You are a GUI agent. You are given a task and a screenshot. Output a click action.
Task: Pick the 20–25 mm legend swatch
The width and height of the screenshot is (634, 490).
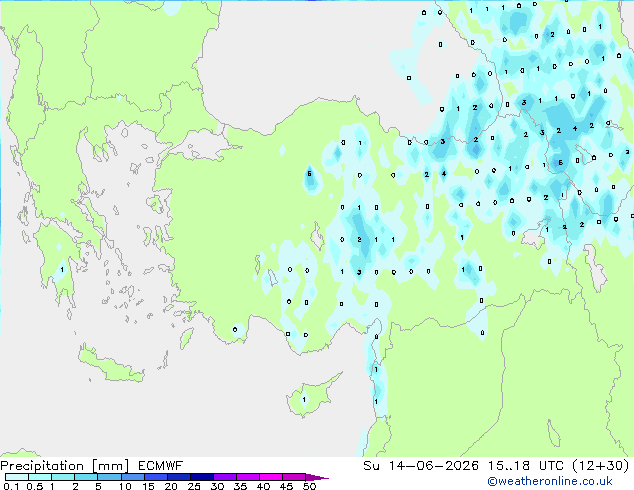[x=178, y=477]
